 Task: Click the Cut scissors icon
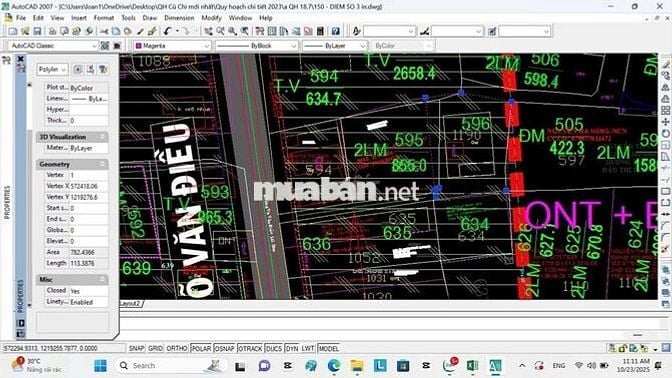pos(104,31)
